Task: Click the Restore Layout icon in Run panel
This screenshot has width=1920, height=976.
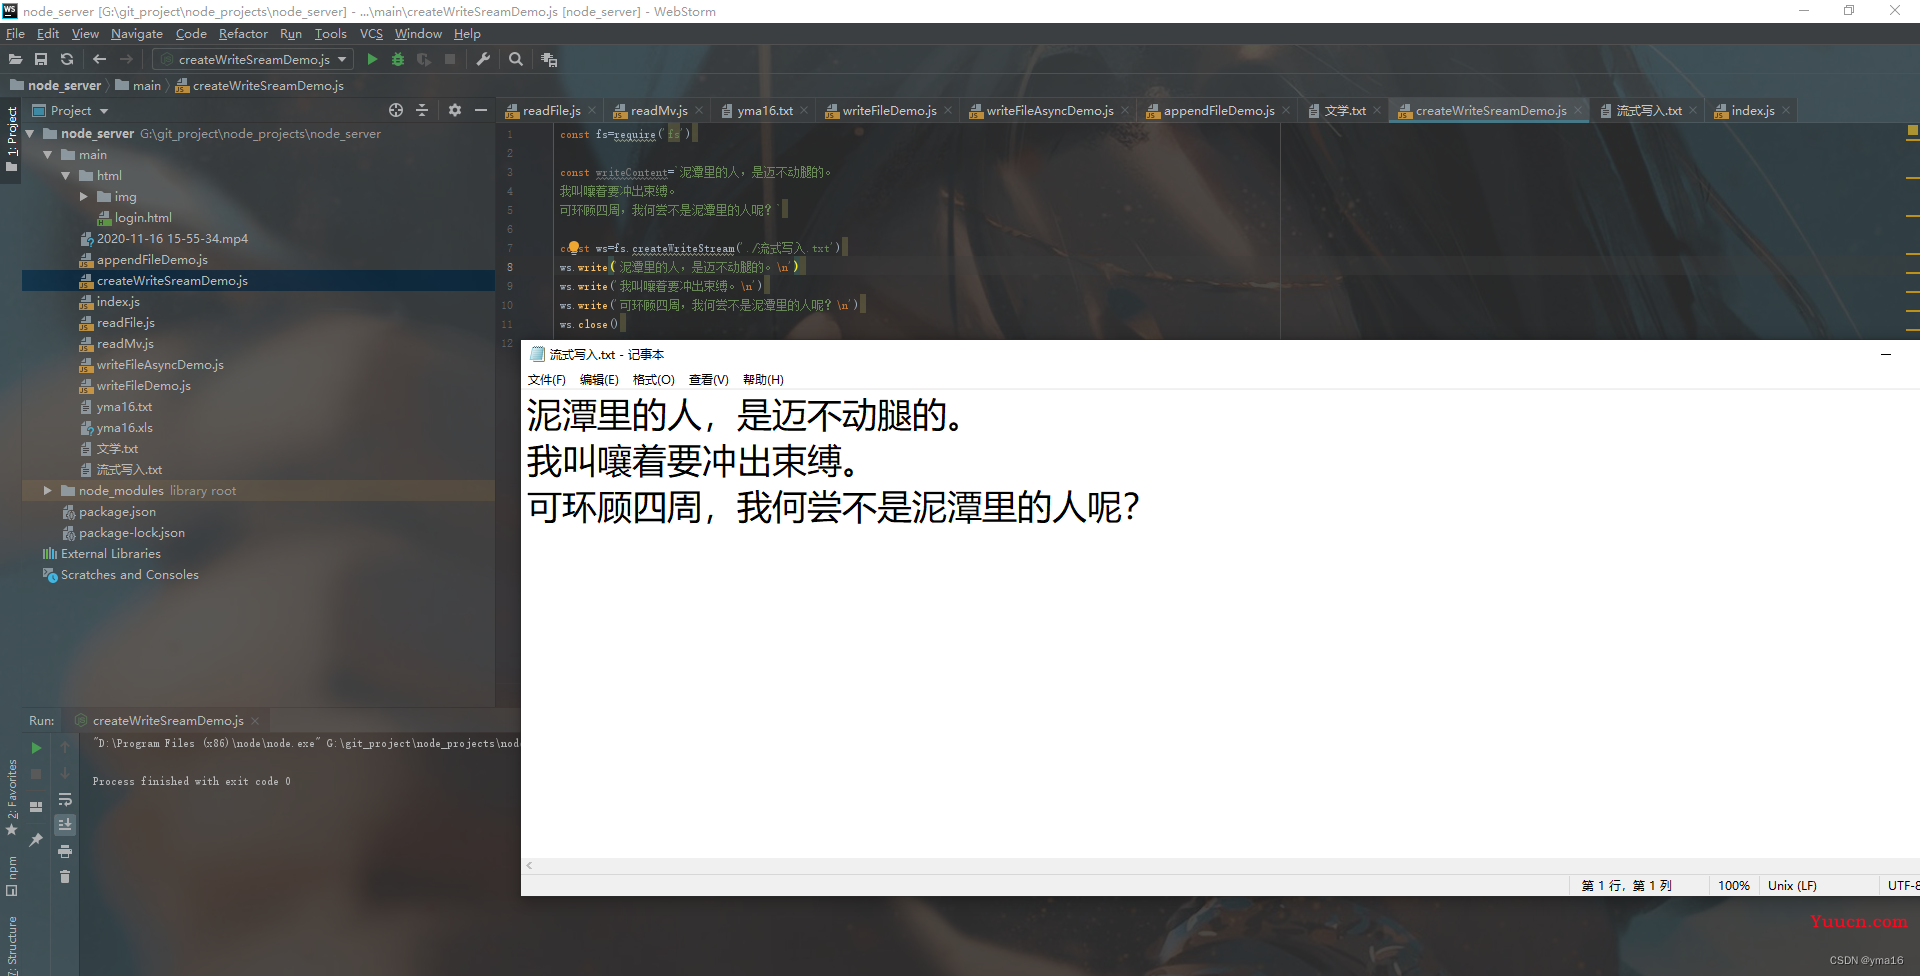Action: click(36, 806)
